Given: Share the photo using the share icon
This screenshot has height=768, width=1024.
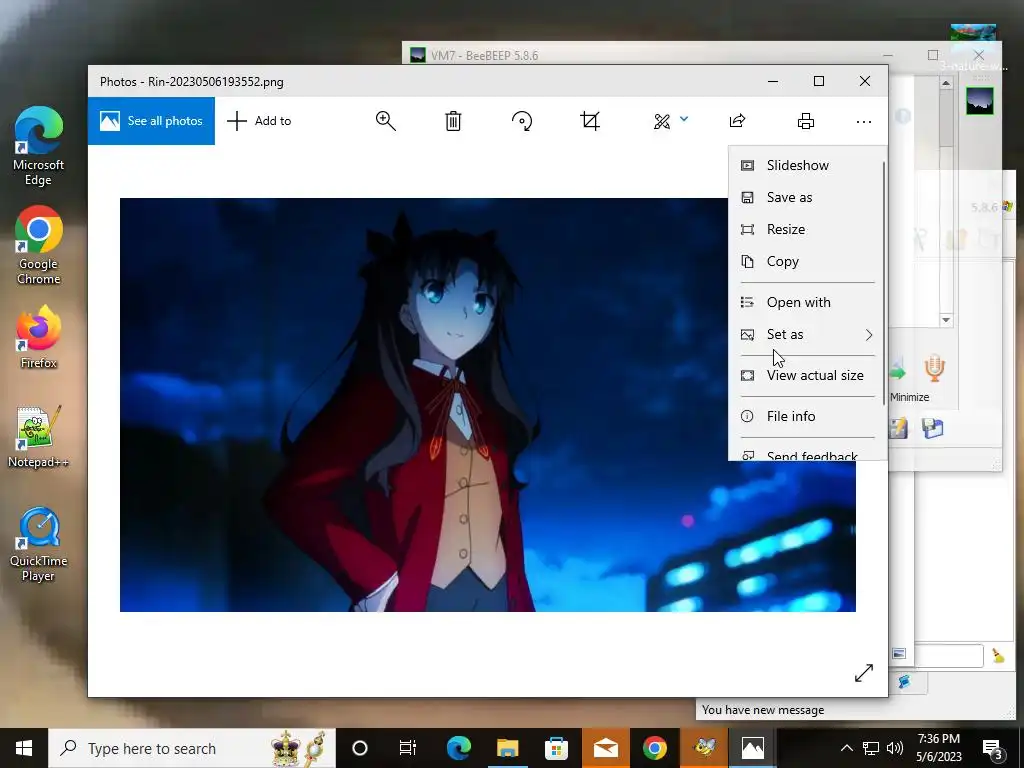Looking at the screenshot, I should 737,121.
